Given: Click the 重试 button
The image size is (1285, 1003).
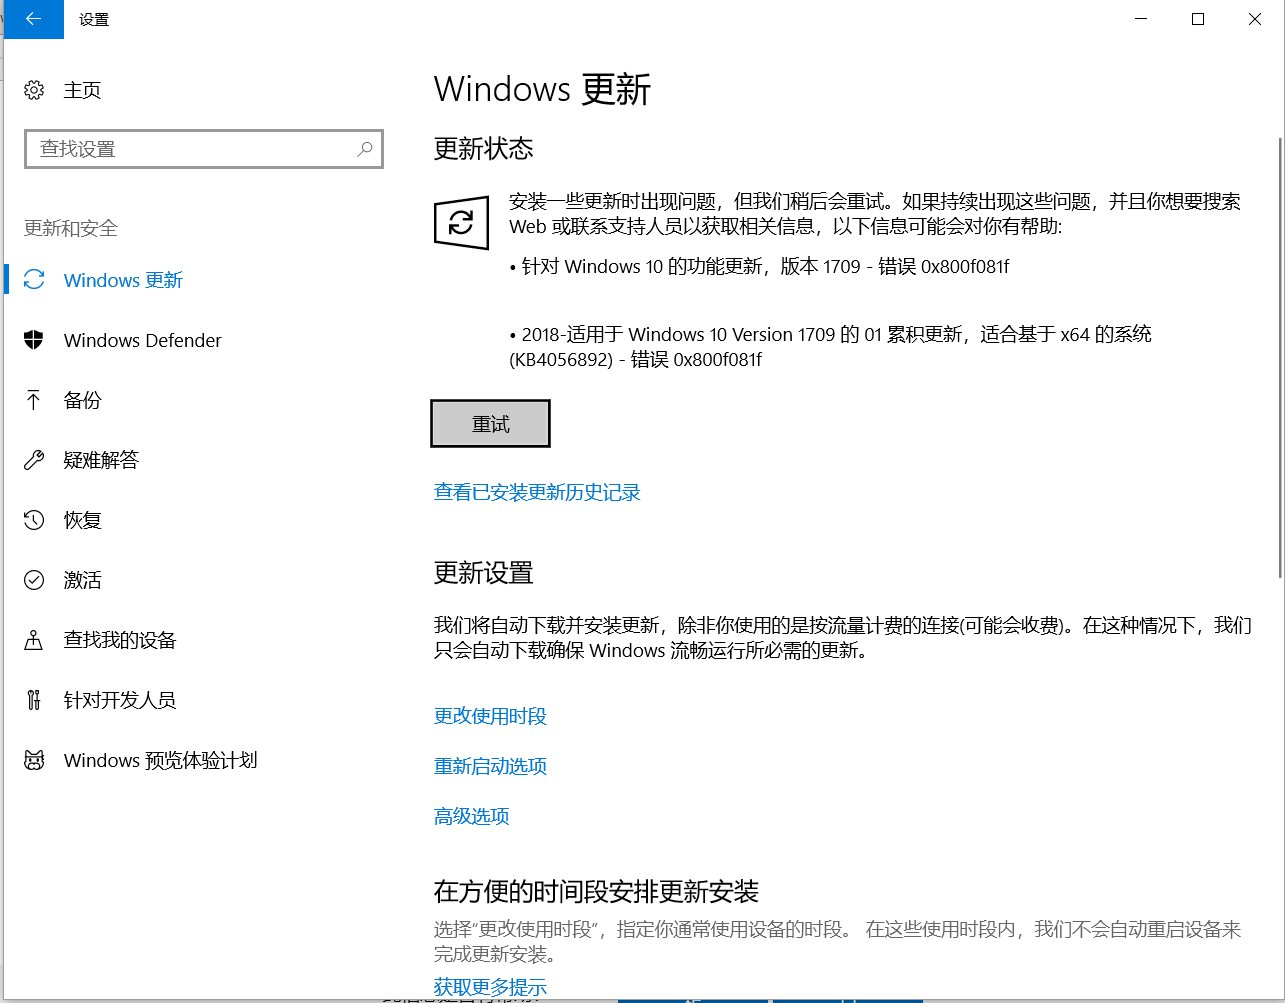Looking at the screenshot, I should 490,424.
